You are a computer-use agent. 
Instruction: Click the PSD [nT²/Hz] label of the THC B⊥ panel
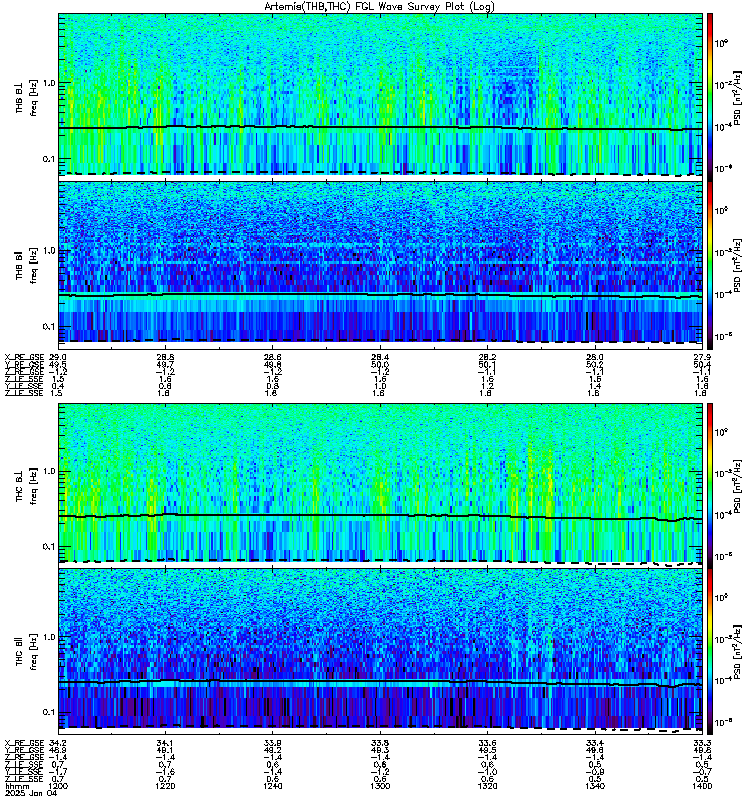point(737,486)
